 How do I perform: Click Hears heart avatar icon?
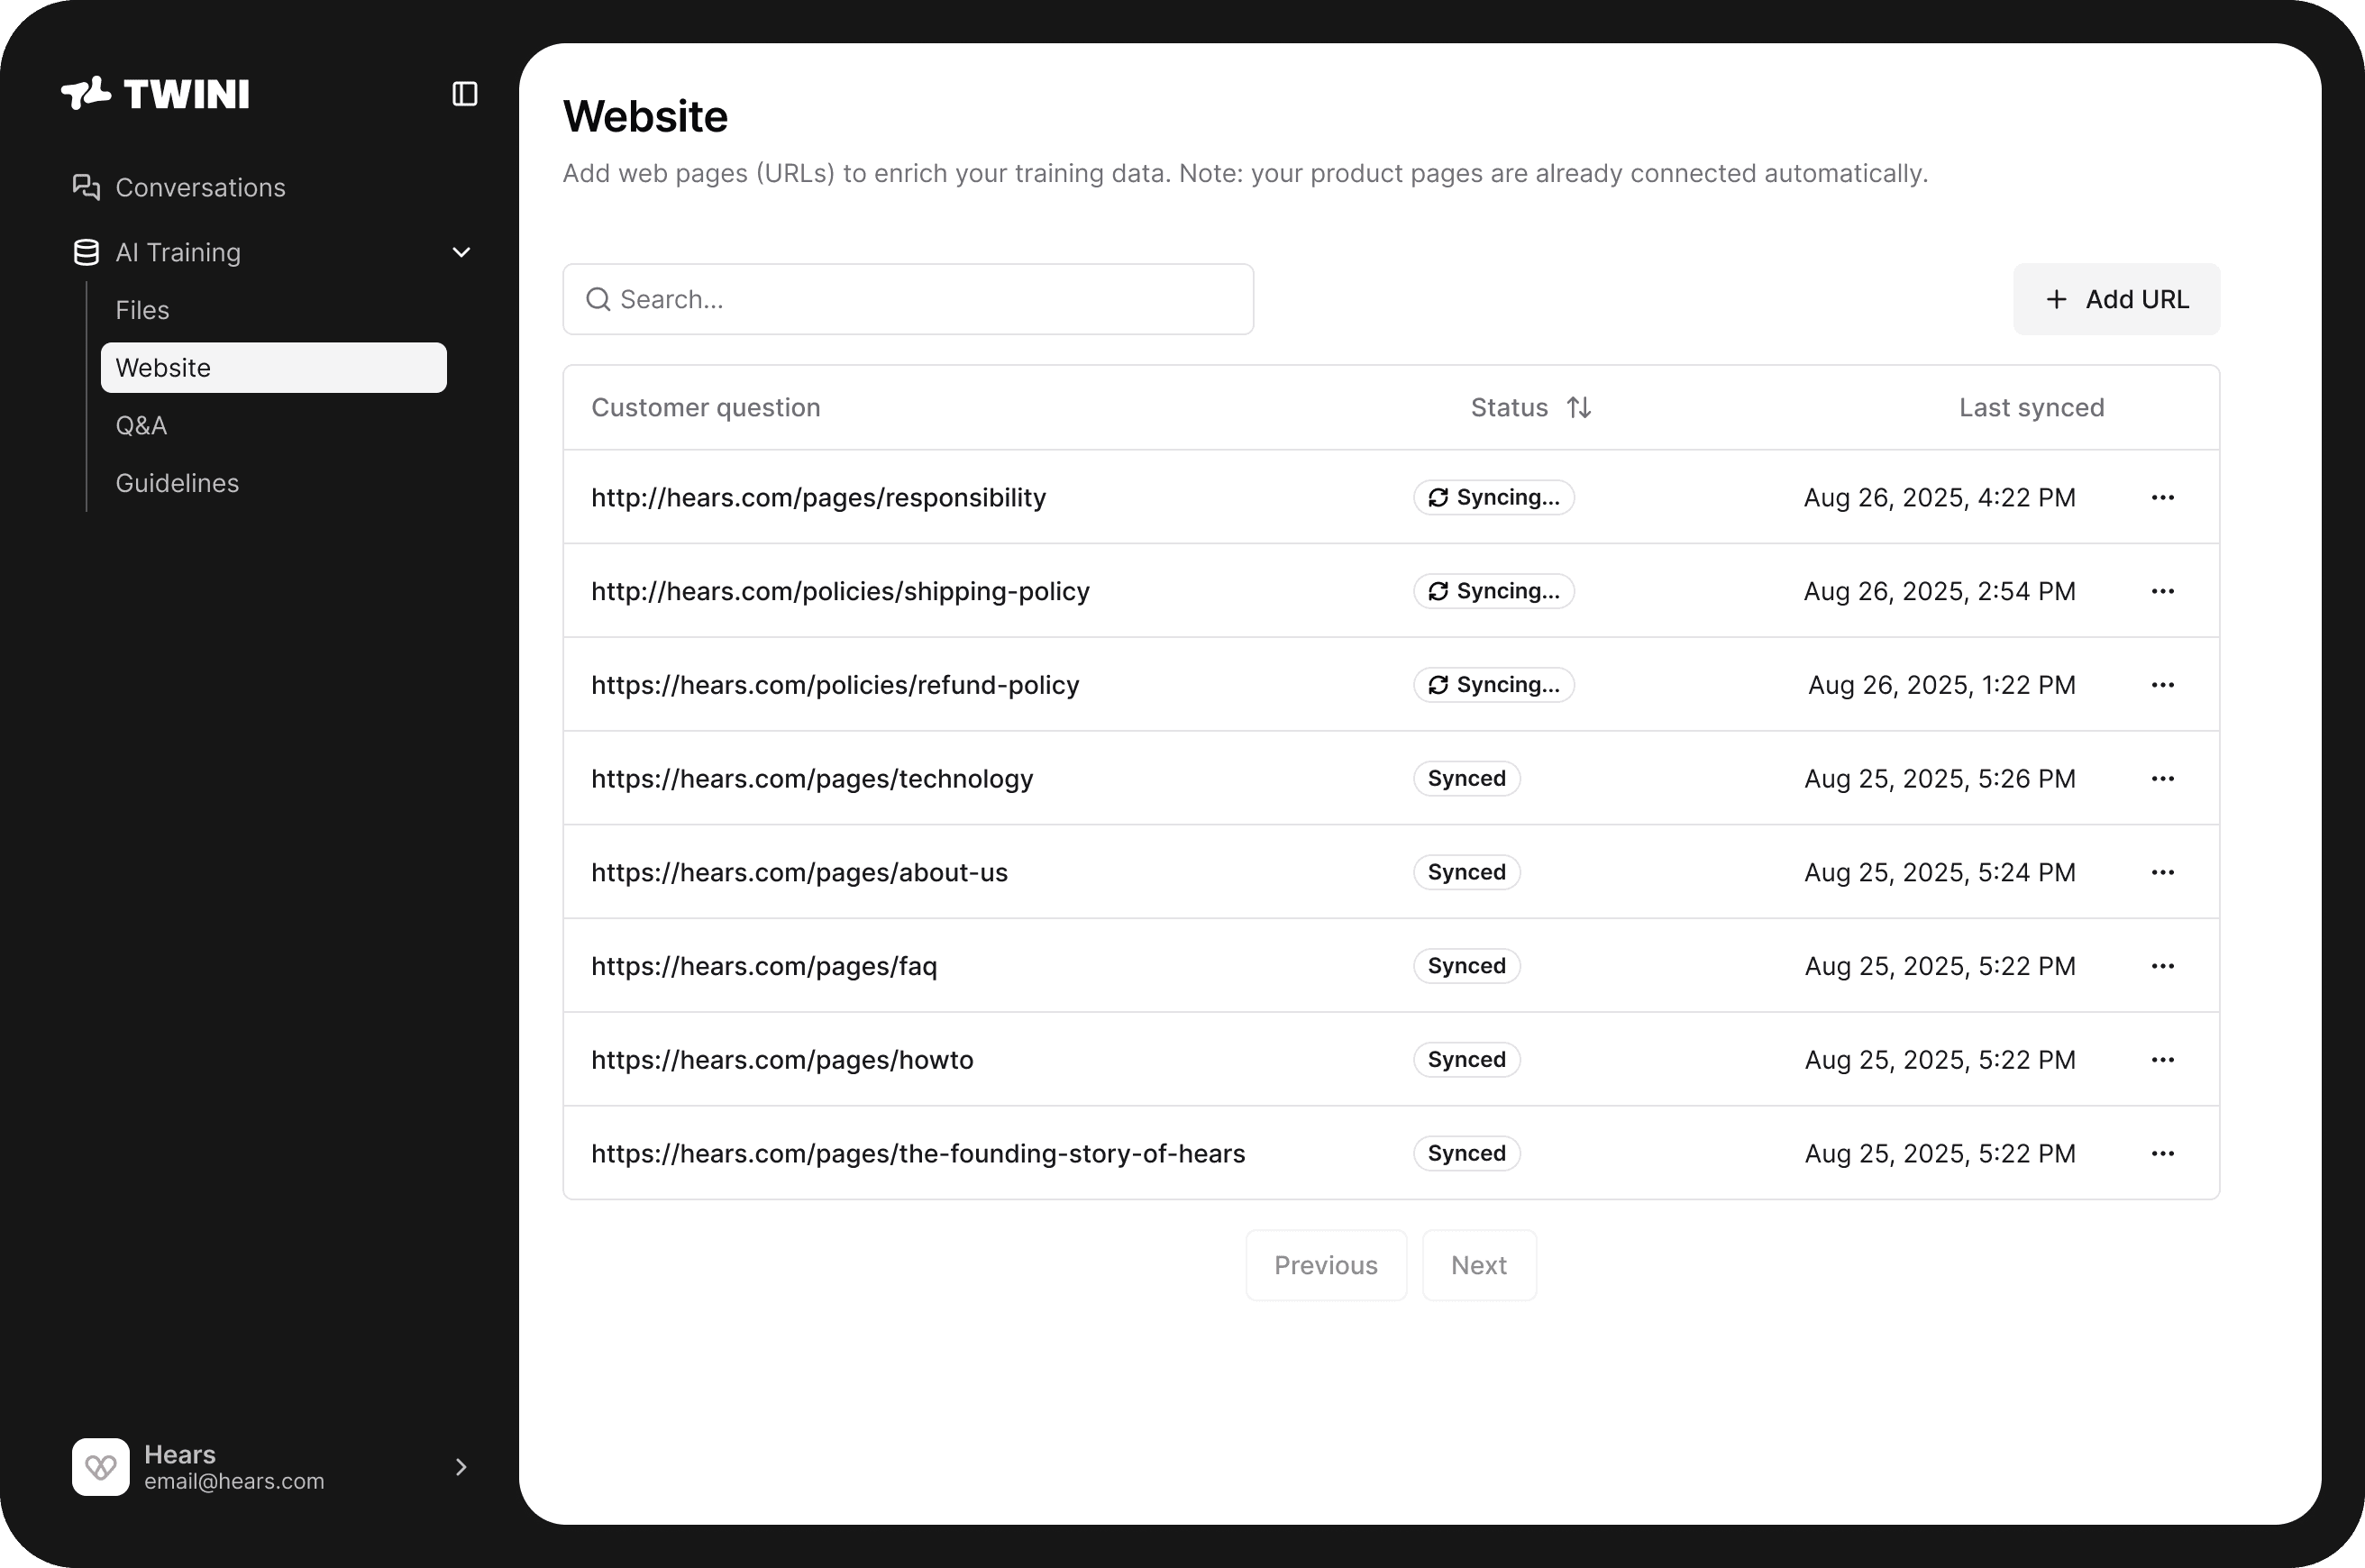100,1467
